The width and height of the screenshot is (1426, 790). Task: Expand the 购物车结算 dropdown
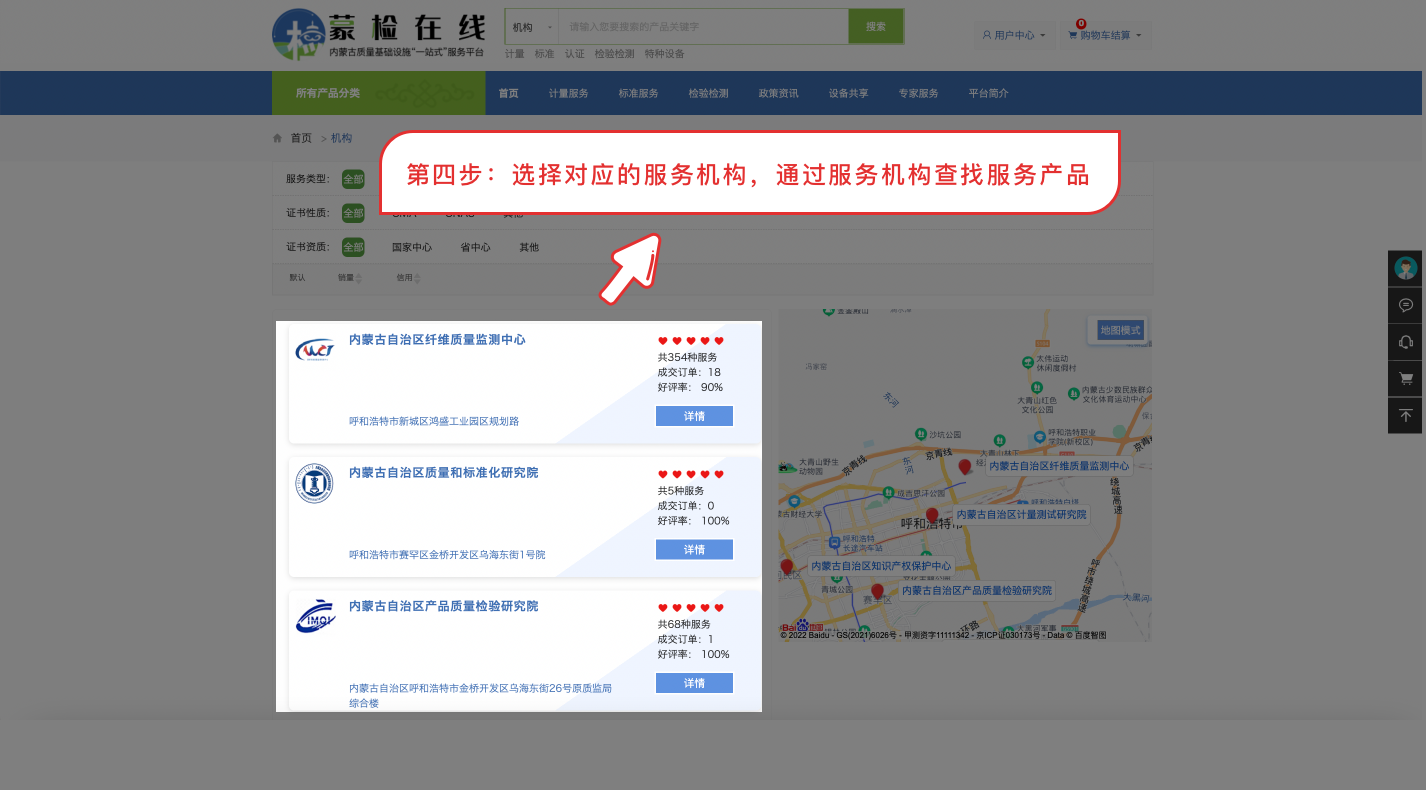tap(1105, 35)
